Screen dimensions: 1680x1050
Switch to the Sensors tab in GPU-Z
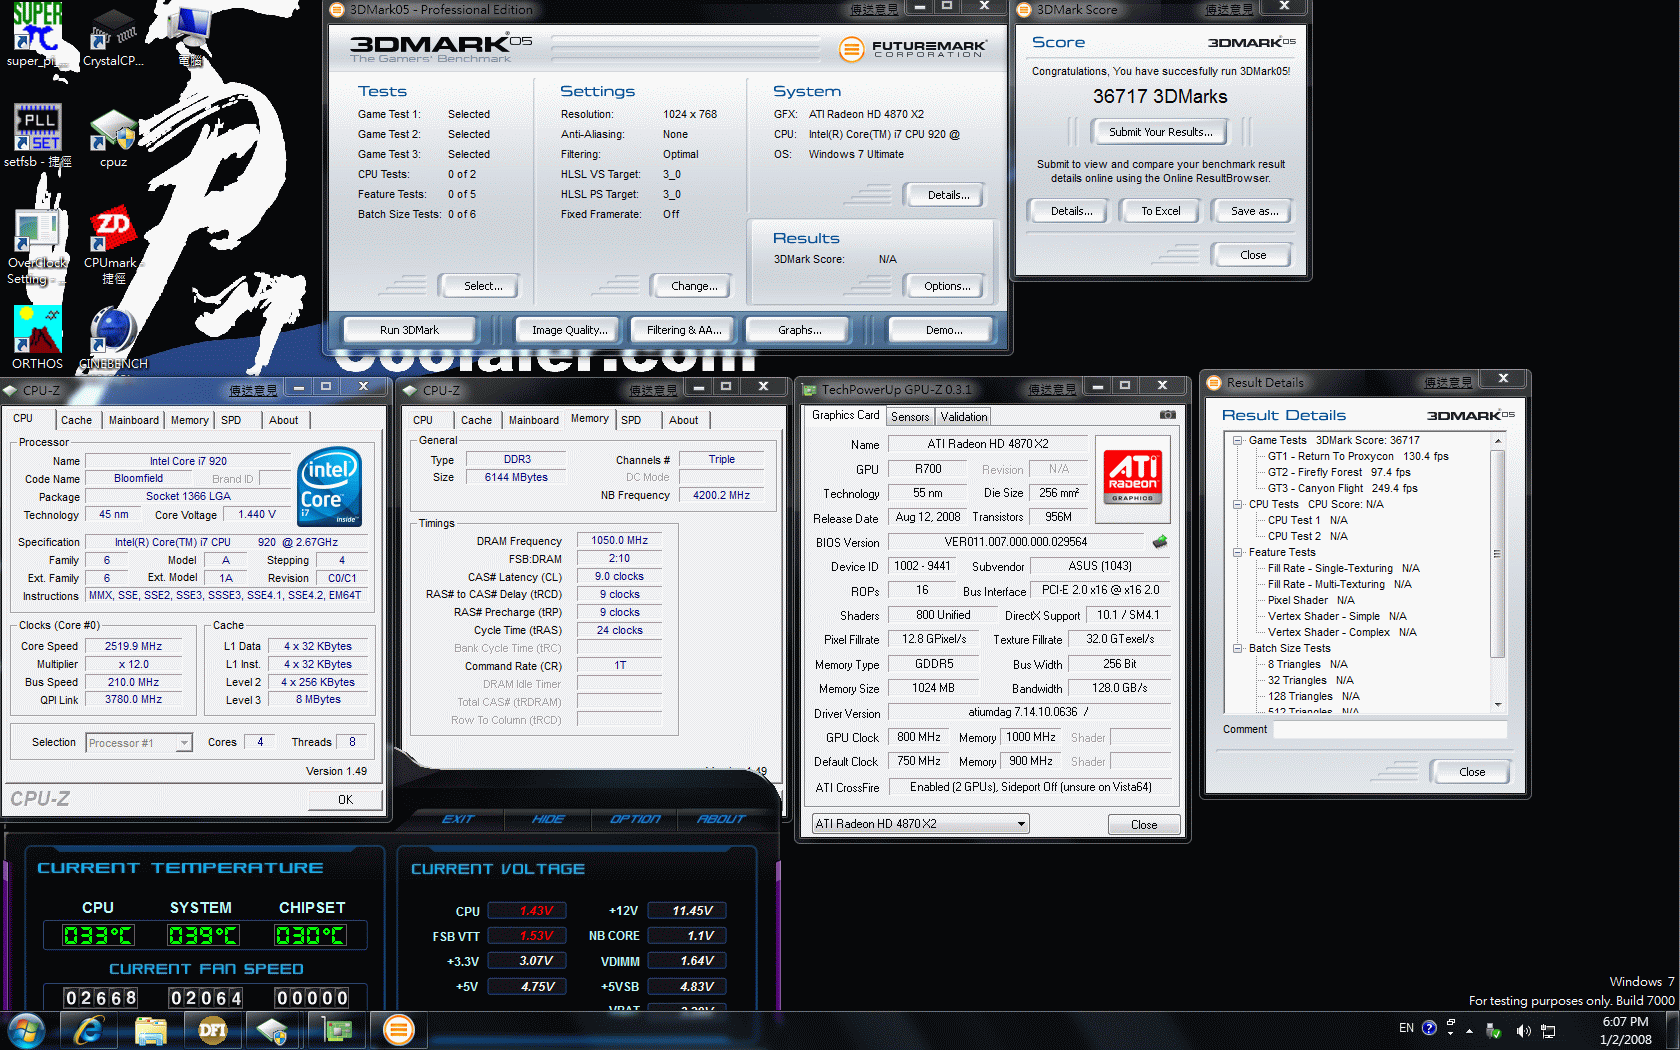(x=910, y=417)
